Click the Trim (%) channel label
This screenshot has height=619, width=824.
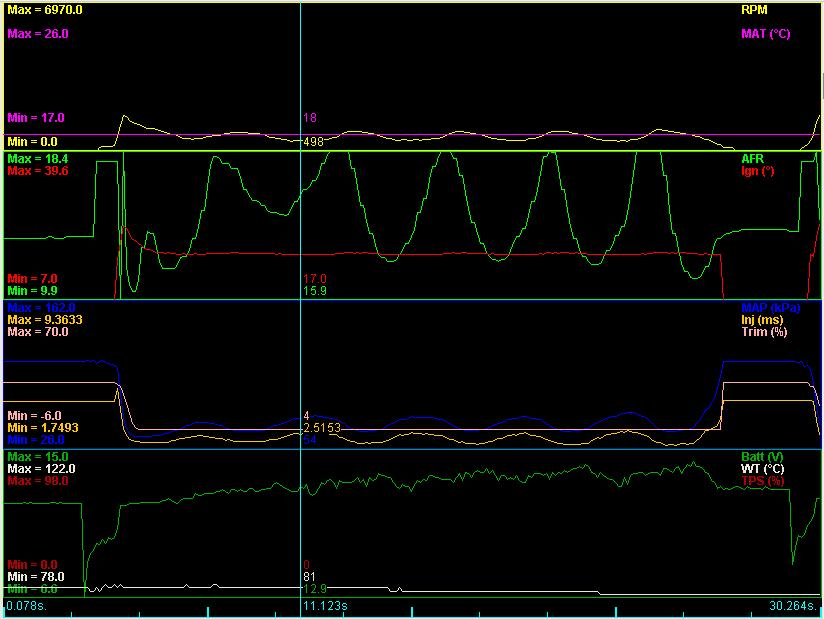tap(764, 332)
